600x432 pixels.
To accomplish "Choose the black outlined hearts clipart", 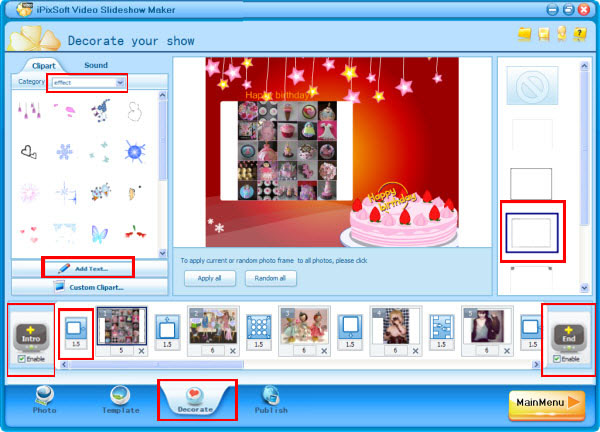I will pos(31,152).
